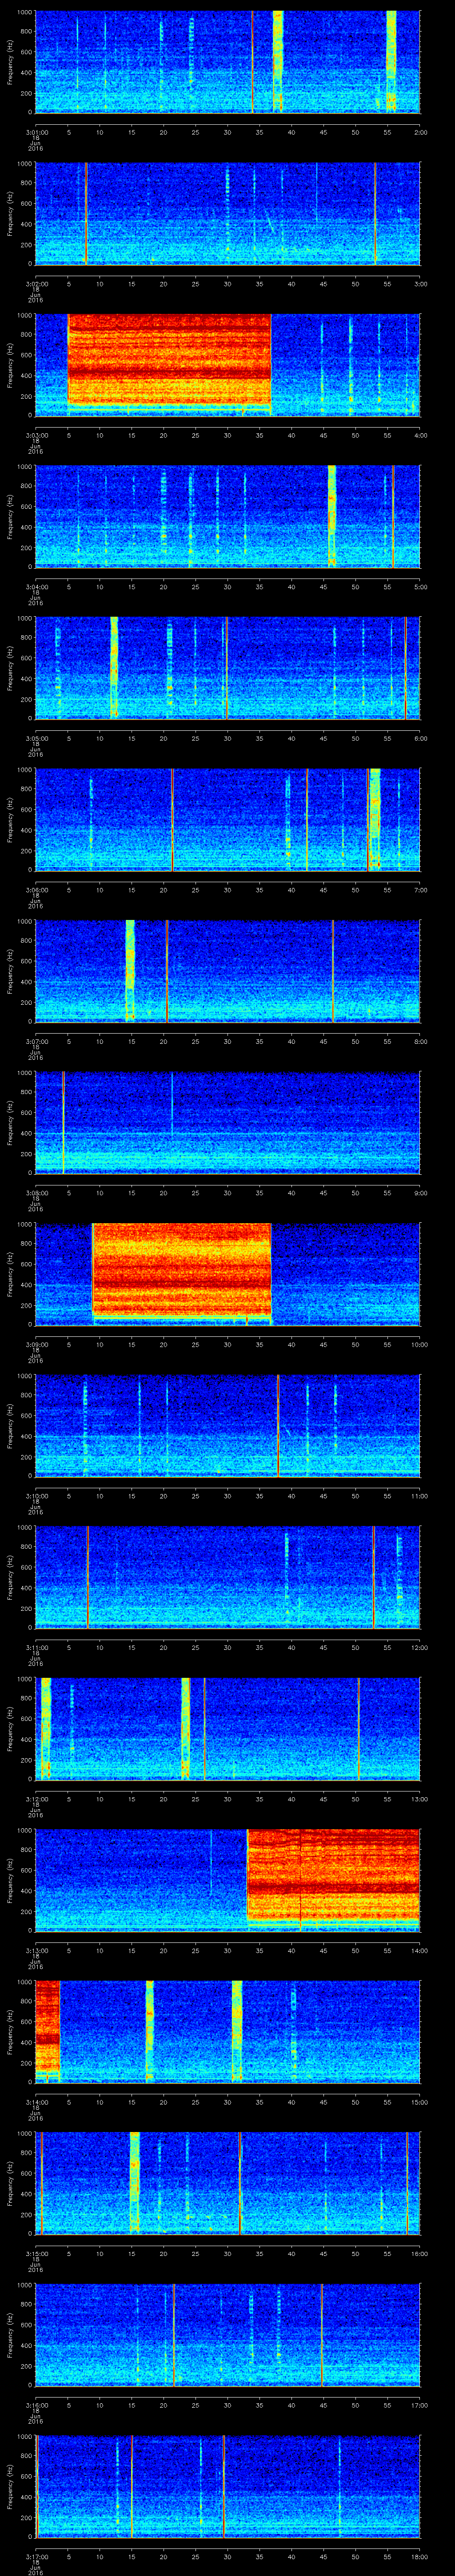This screenshot has height=2576, width=455.
Task: Click the '3:10:00' start time label
Action: (x=36, y=1495)
